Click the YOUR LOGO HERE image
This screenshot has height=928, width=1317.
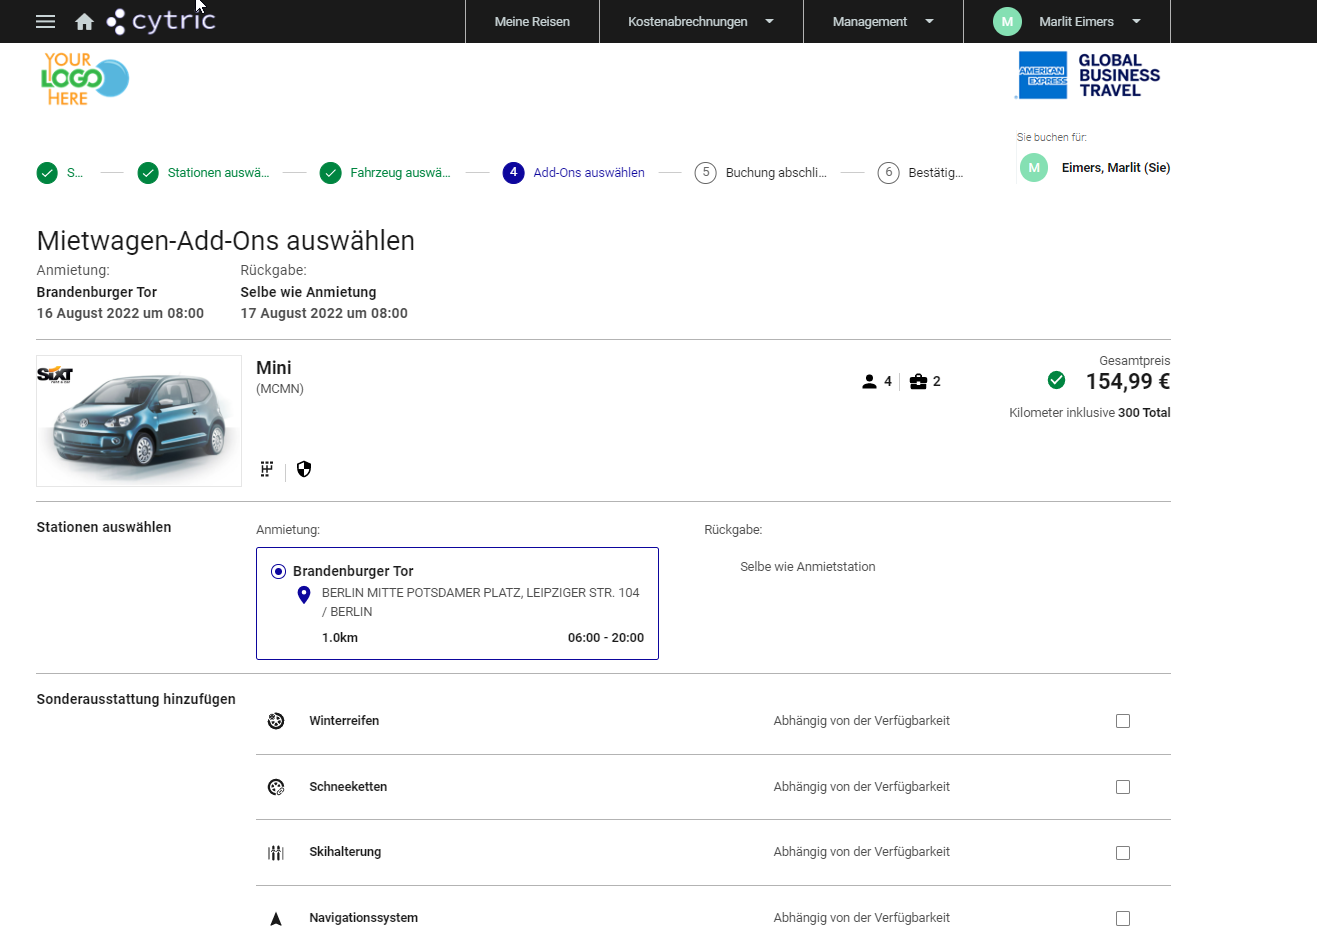[x=85, y=78]
